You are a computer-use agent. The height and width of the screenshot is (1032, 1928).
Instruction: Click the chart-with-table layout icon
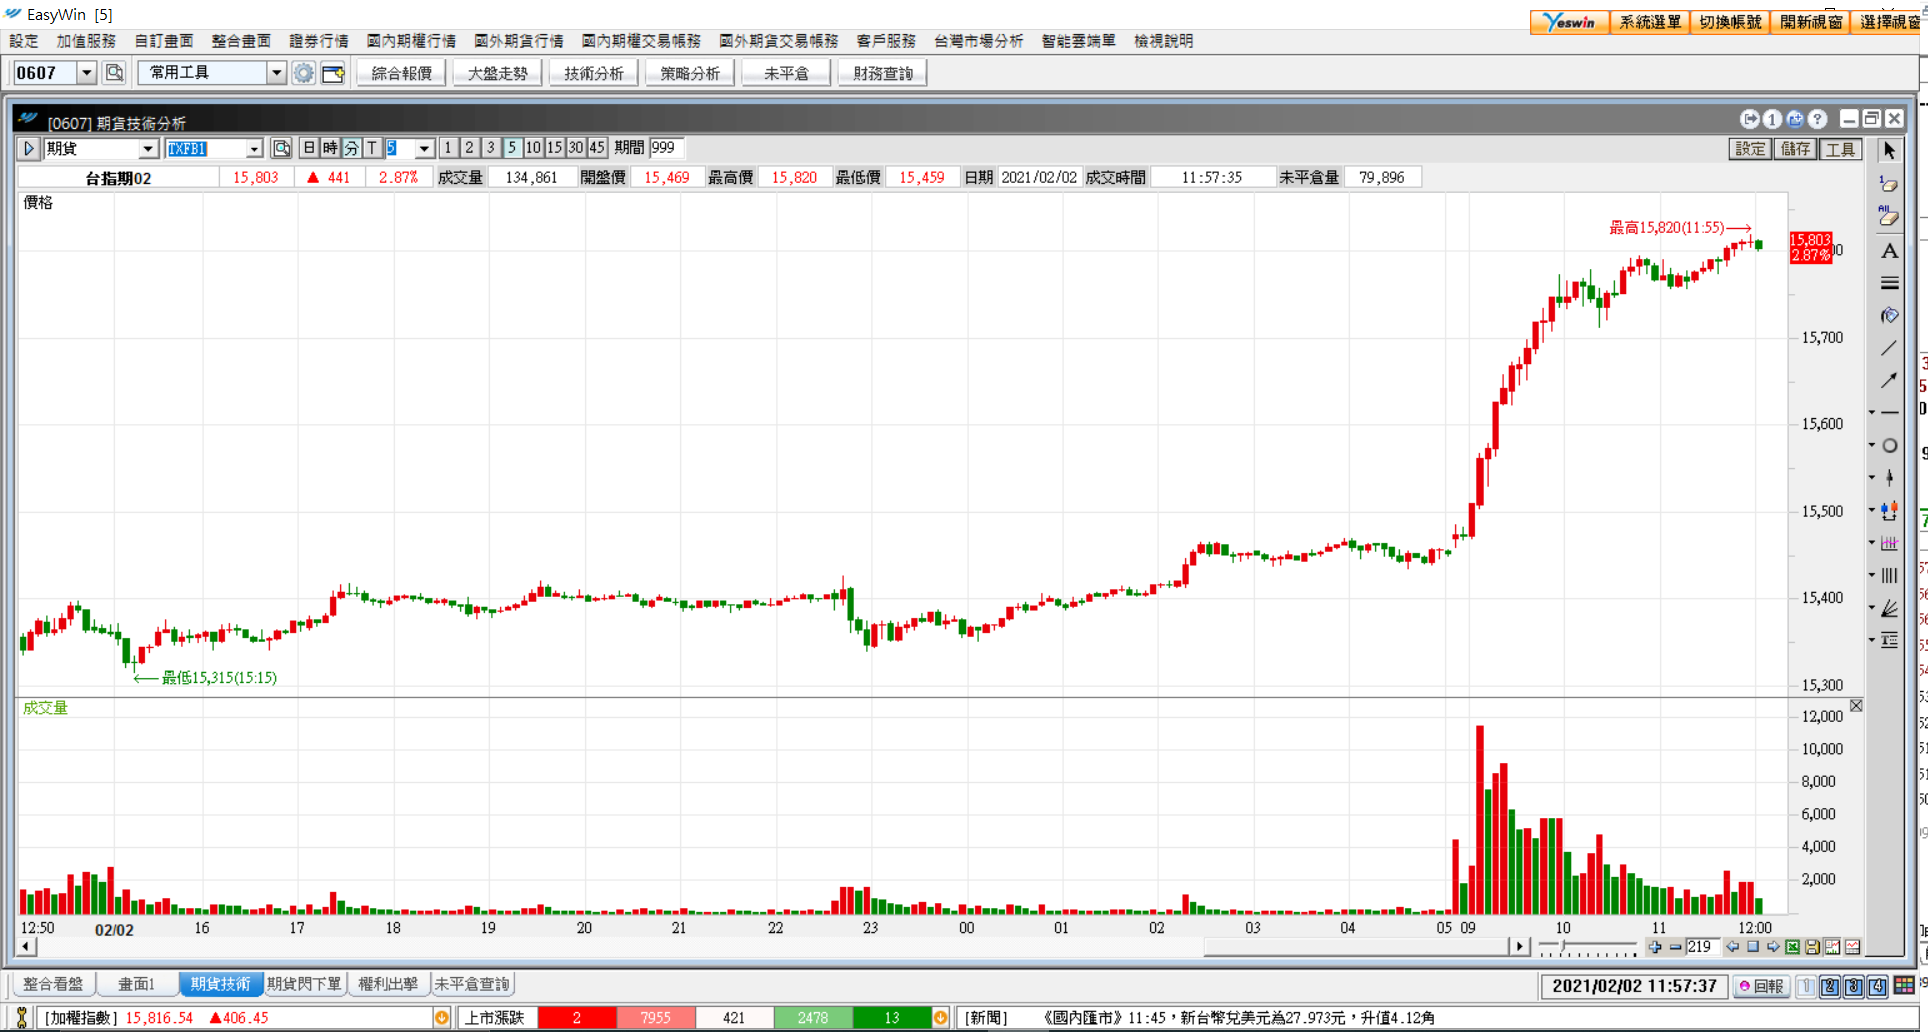1852,947
